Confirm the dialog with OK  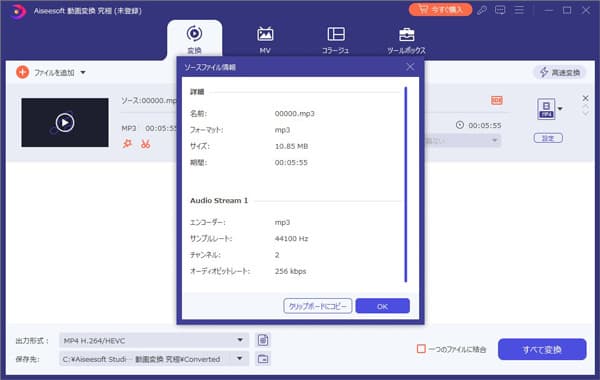[383, 306]
